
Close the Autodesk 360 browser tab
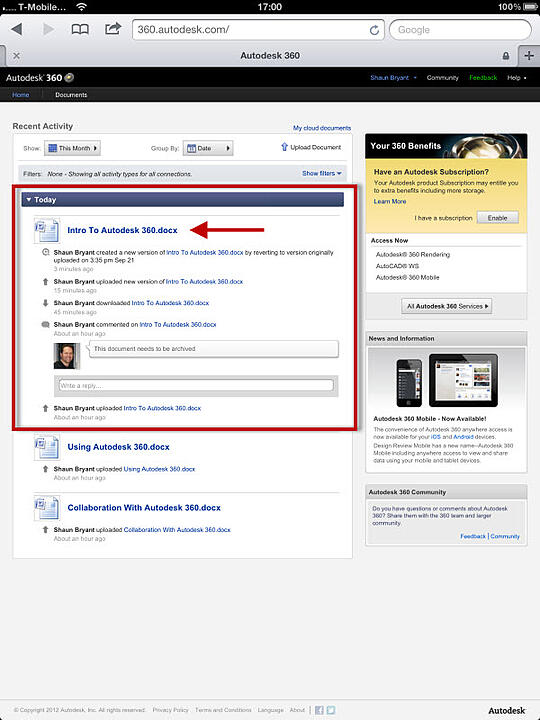click(x=17, y=56)
